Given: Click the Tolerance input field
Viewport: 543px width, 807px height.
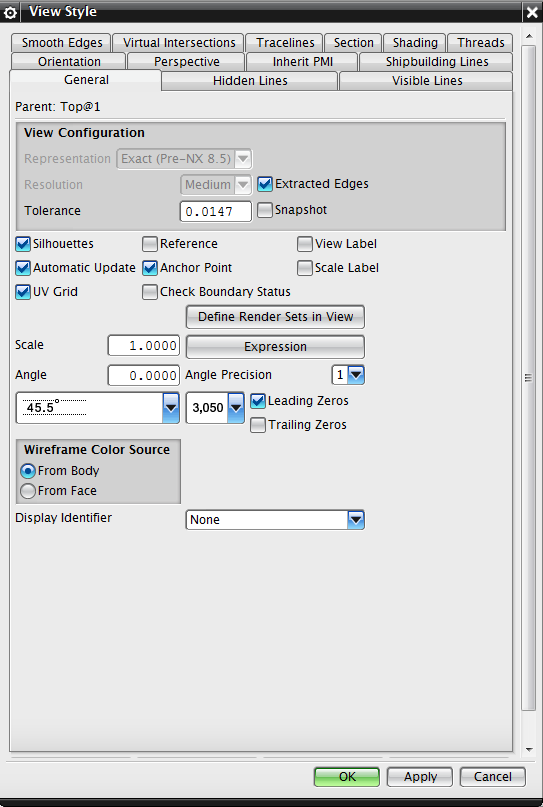Looking at the screenshot, I should tap(216, 212).
